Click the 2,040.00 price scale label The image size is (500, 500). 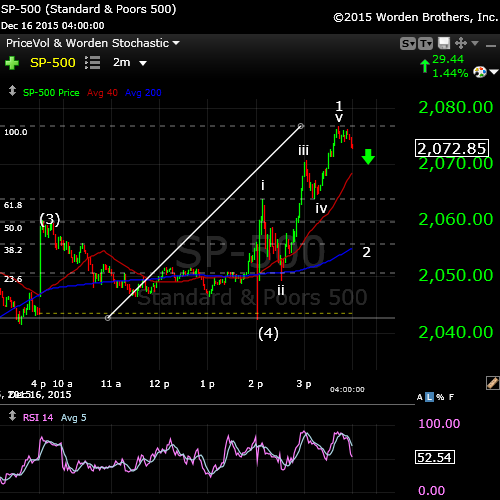tap(456, 332)
